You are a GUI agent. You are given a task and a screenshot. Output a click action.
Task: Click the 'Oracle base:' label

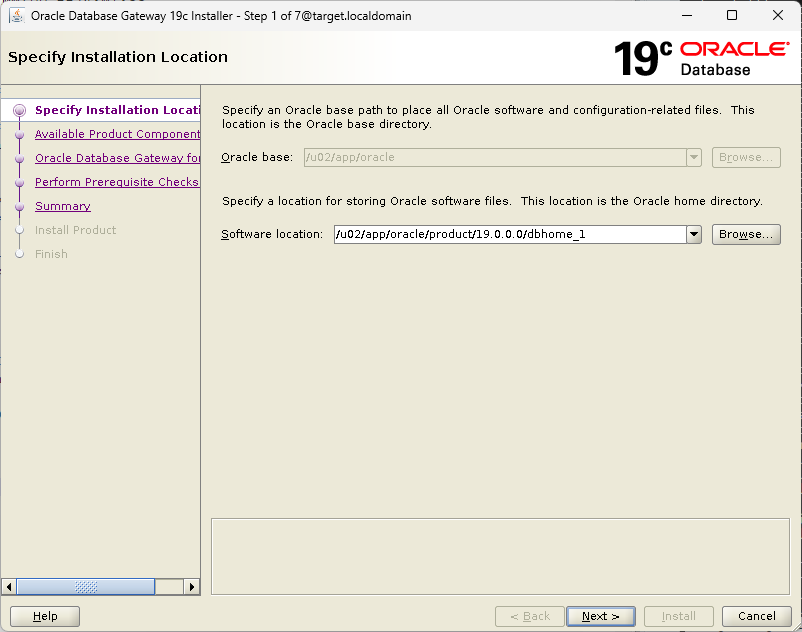(257, 157)
